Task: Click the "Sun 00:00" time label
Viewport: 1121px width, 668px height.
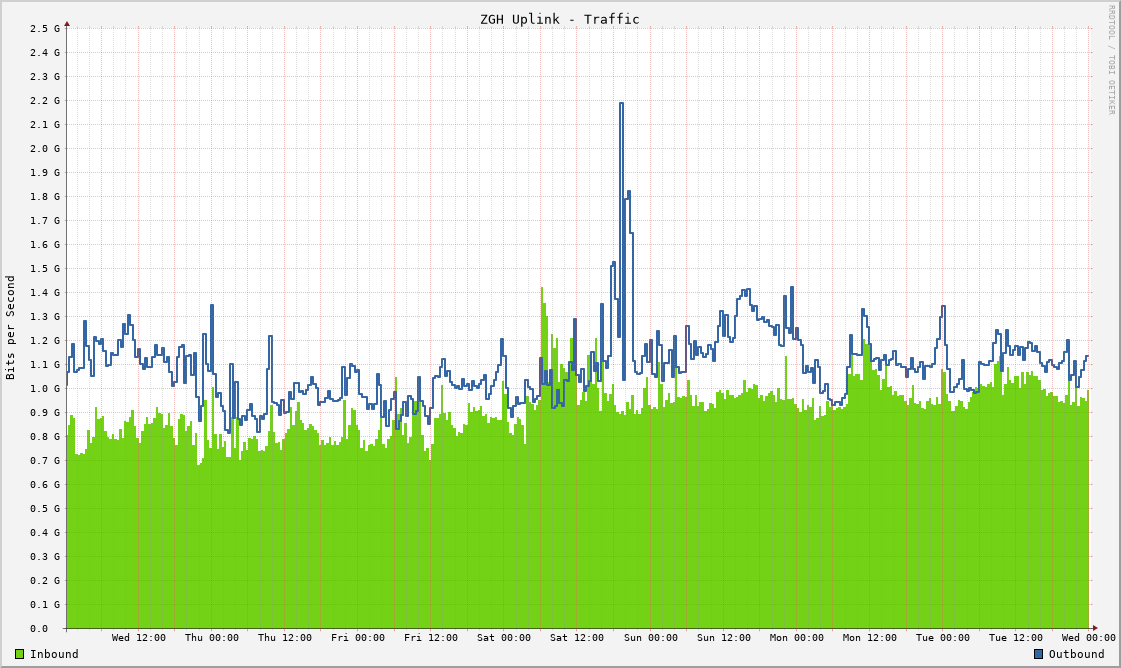Action: tap(651, 637)
